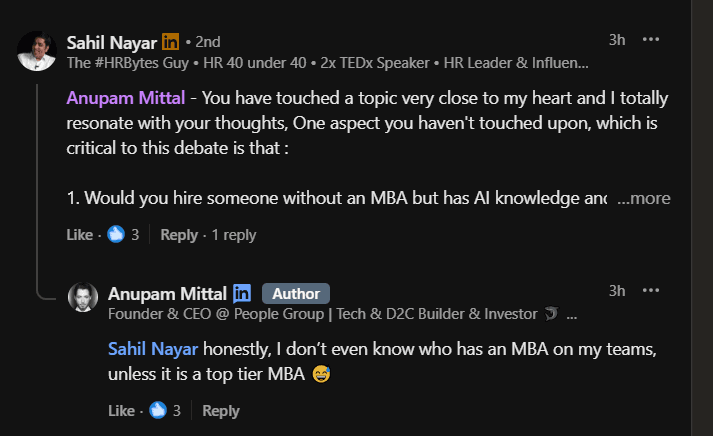The image size is (713, 436).
Task: Show the 1 reply thread
Action: click(x=234, y=235)
